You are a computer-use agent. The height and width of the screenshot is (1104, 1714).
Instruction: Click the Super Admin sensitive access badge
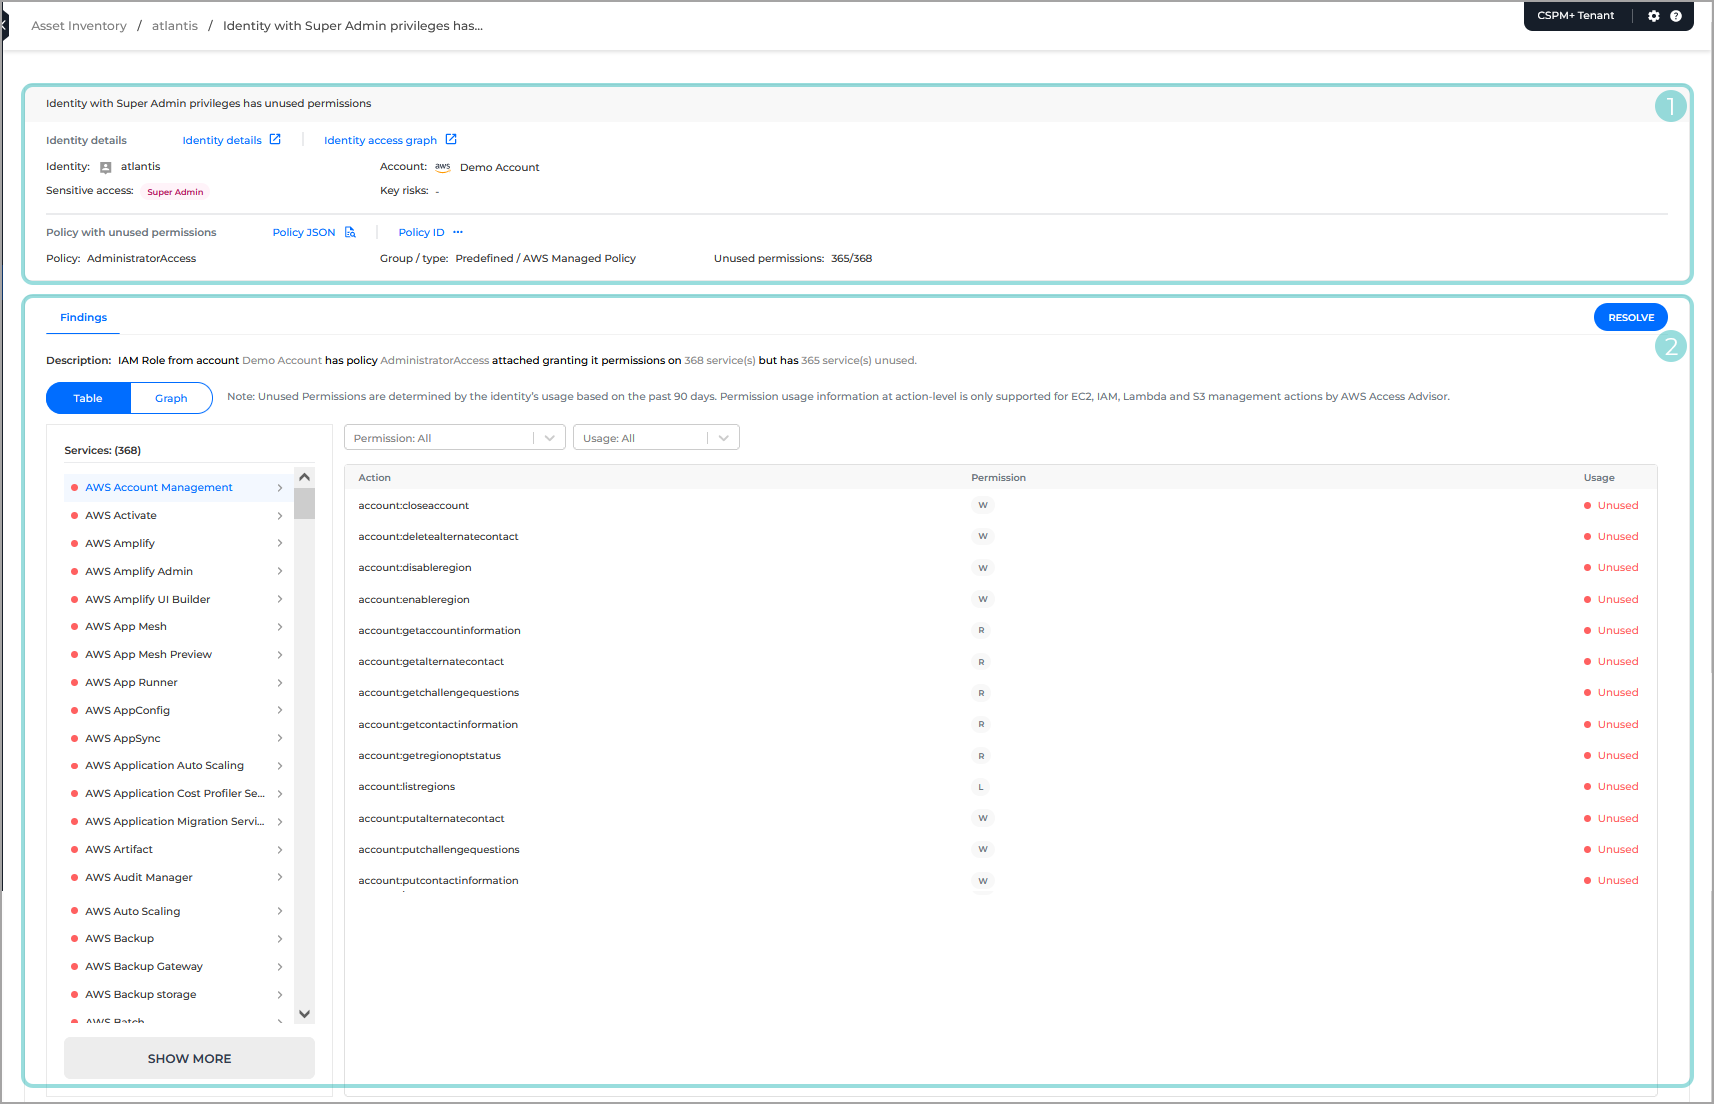pyautogui.click(x=175, y=191)
